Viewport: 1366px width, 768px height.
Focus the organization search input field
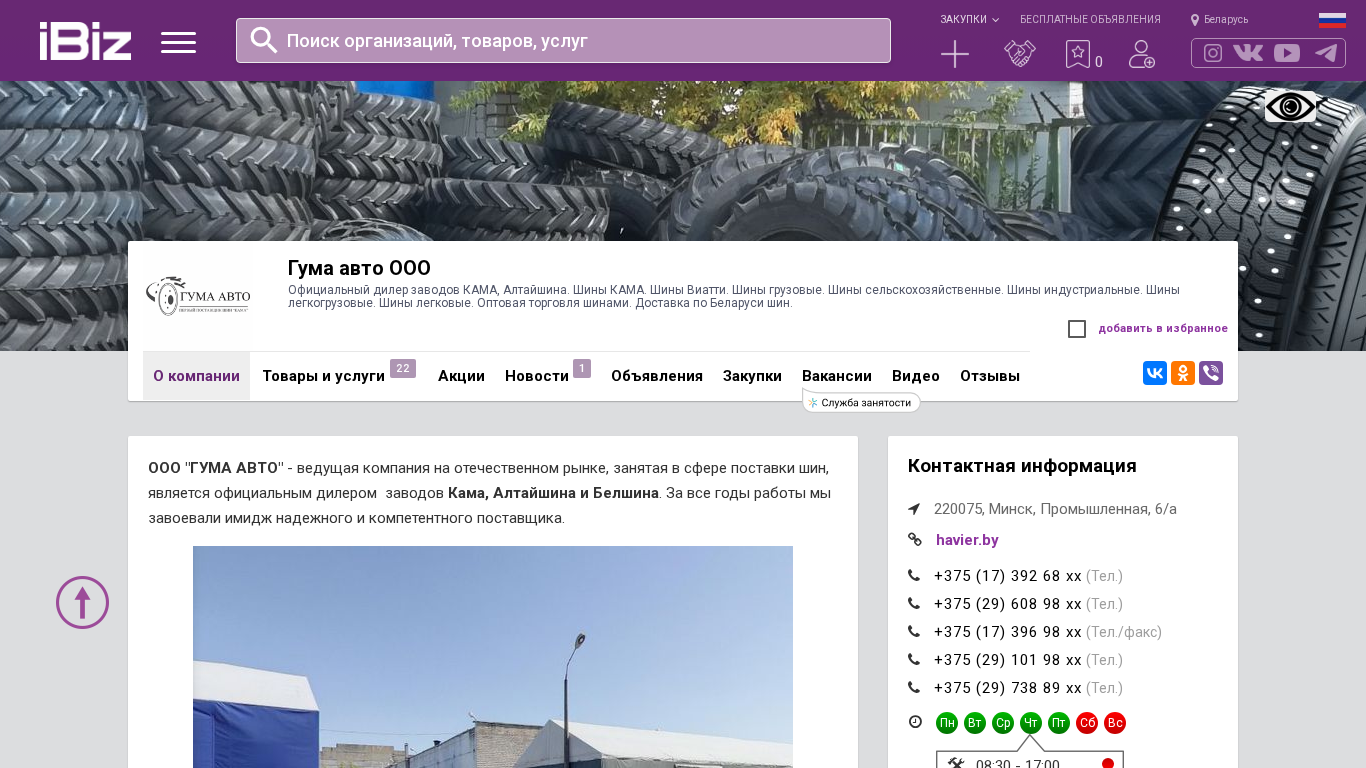563,40
